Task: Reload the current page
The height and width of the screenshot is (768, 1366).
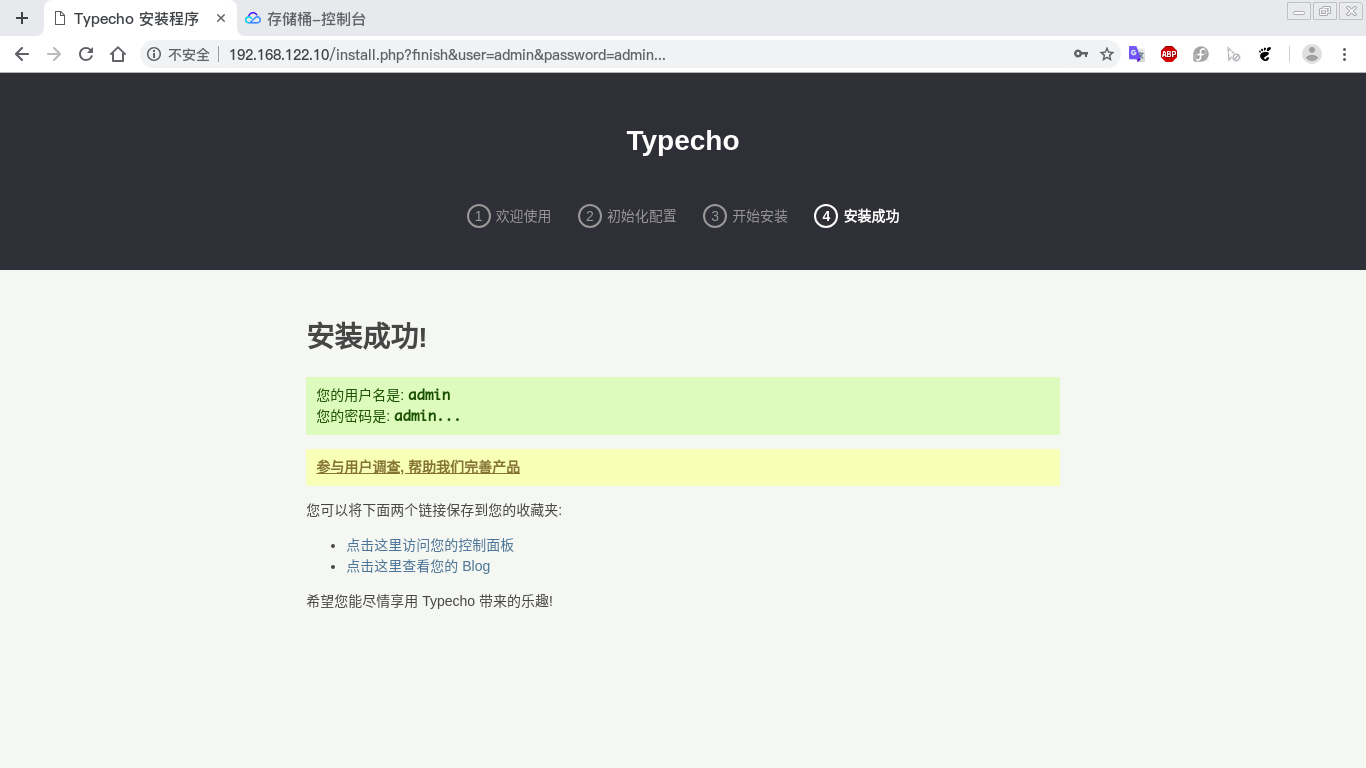Action: pos(85,54)
